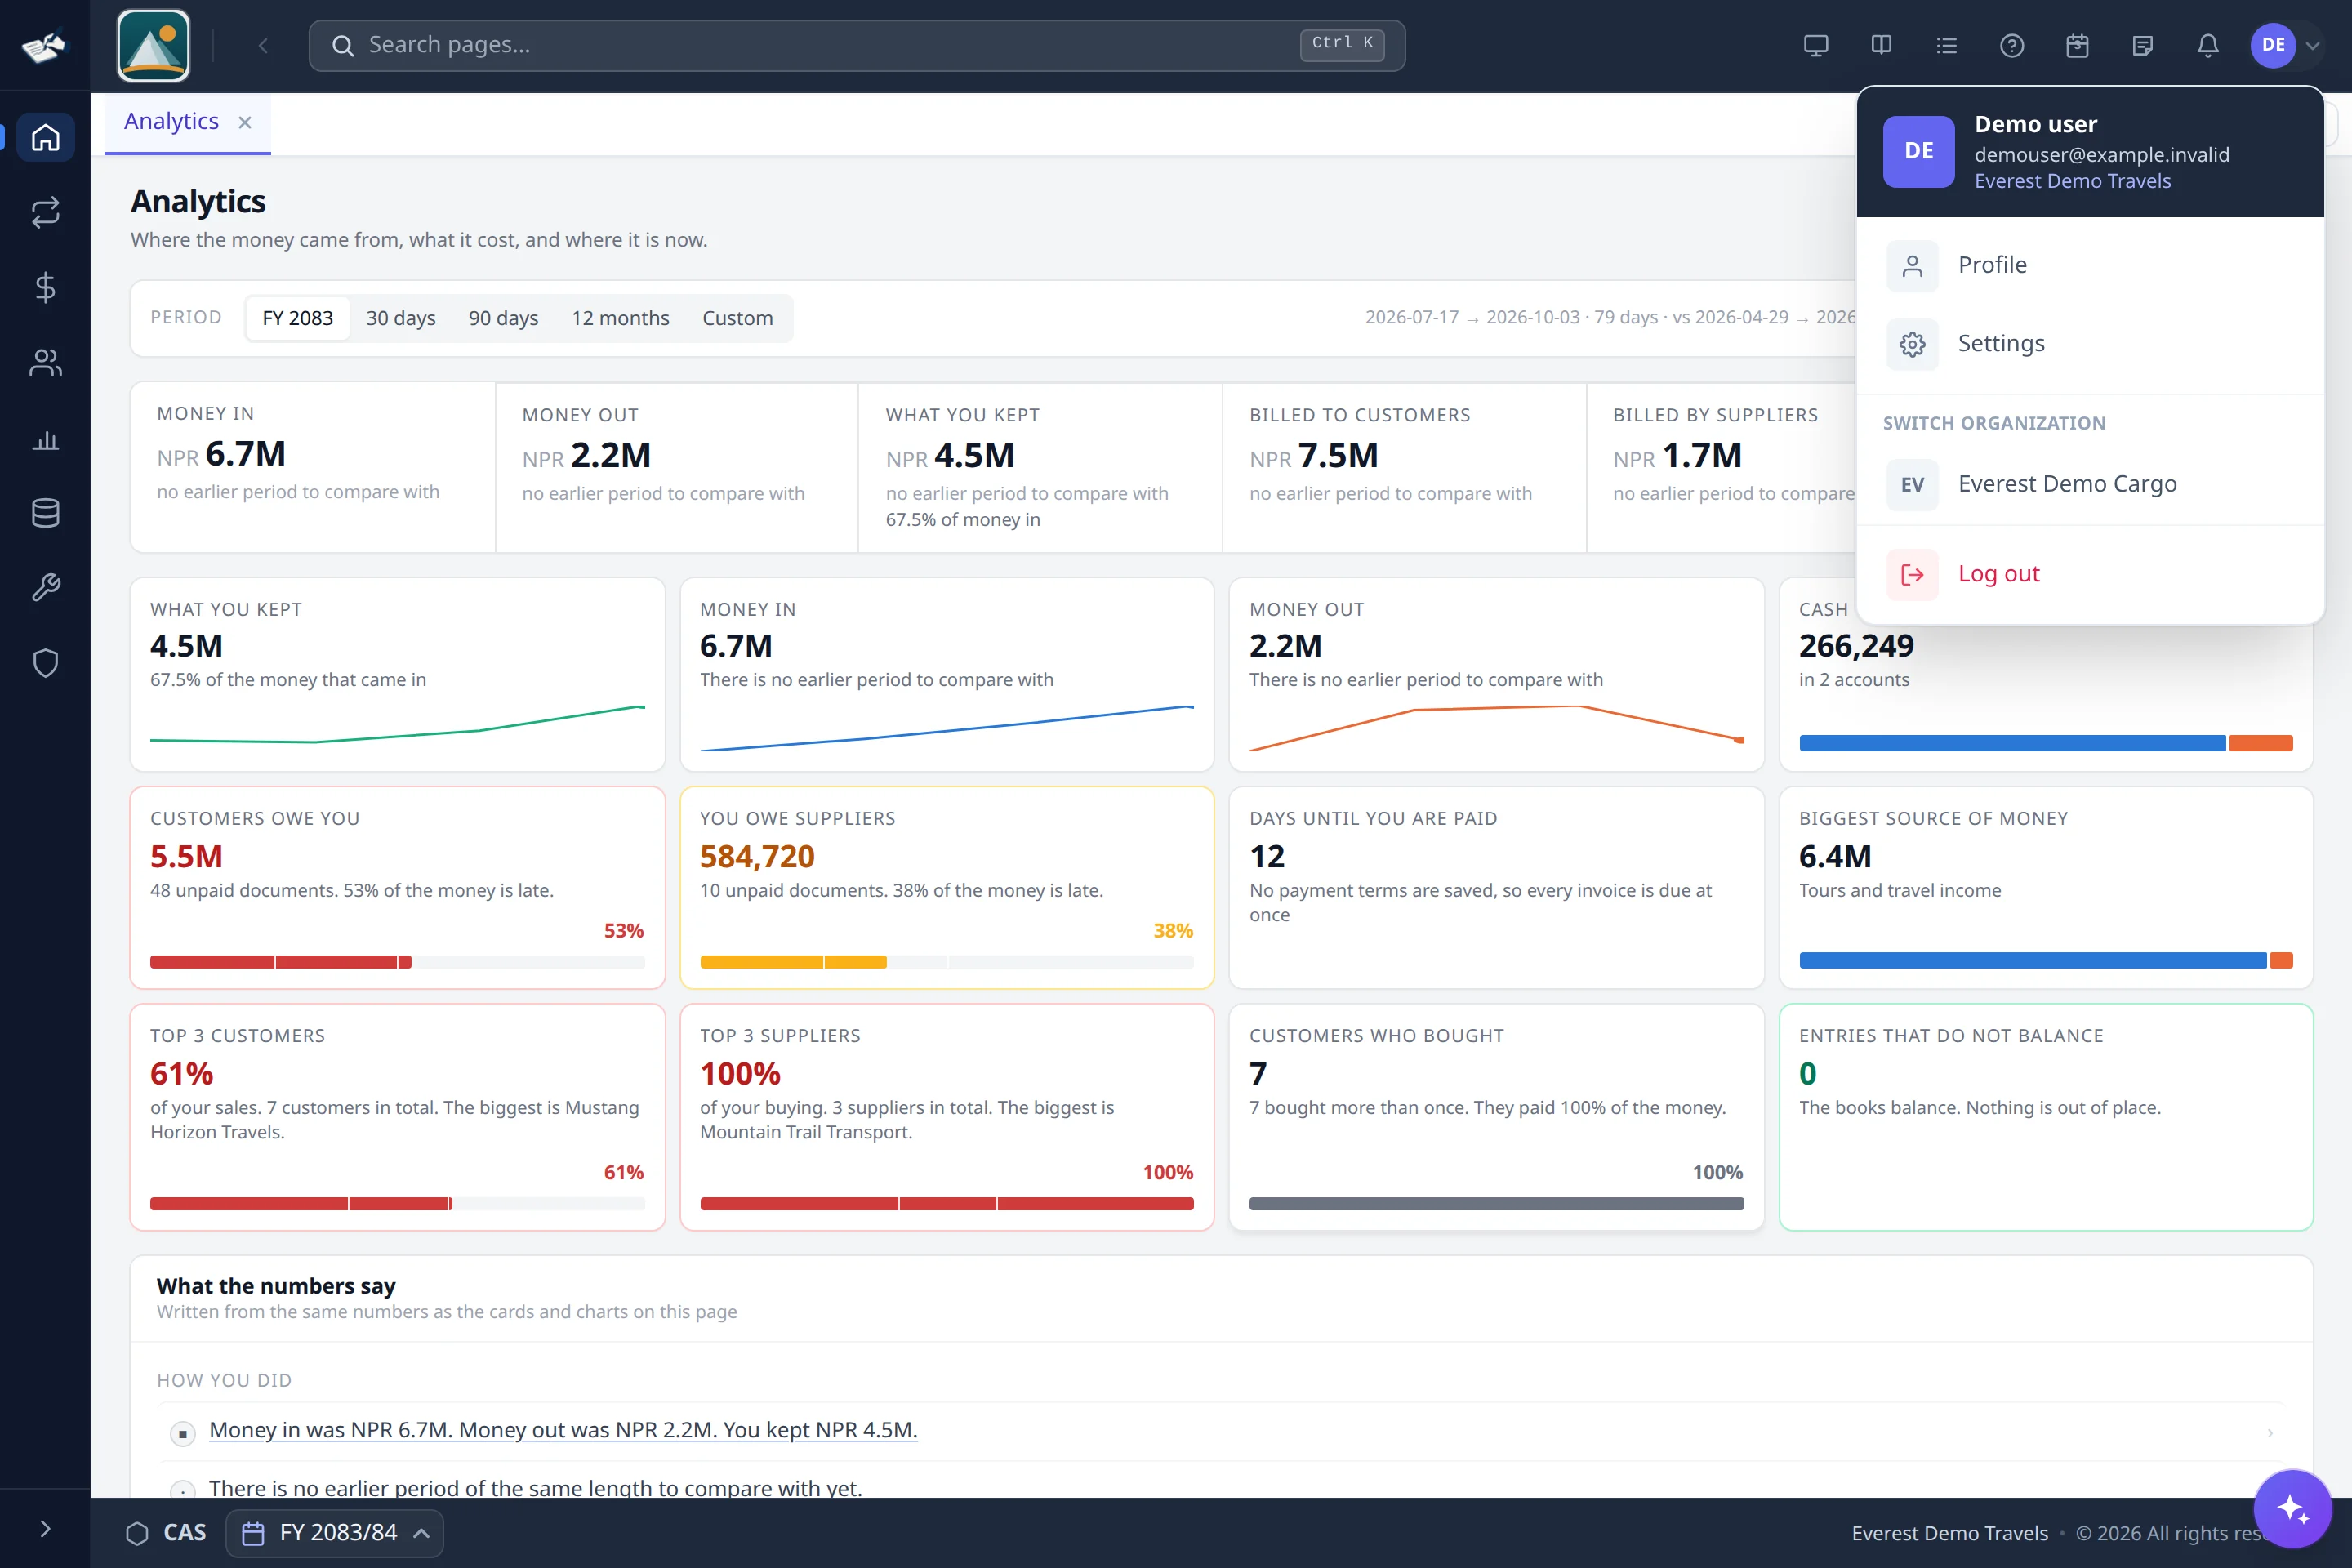This screenshot has width=2352, height=1568.
Task: Click the list icon in top bar
Action: [x=1946, y=46]
